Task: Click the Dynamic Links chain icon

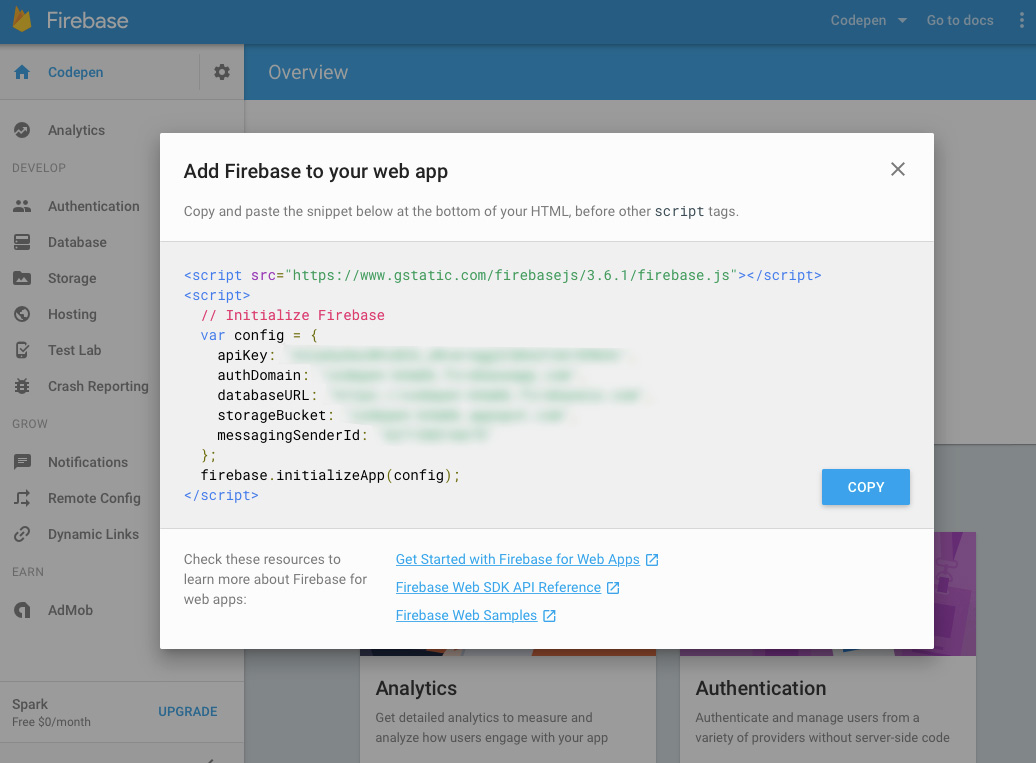Action: coord(22,534)
